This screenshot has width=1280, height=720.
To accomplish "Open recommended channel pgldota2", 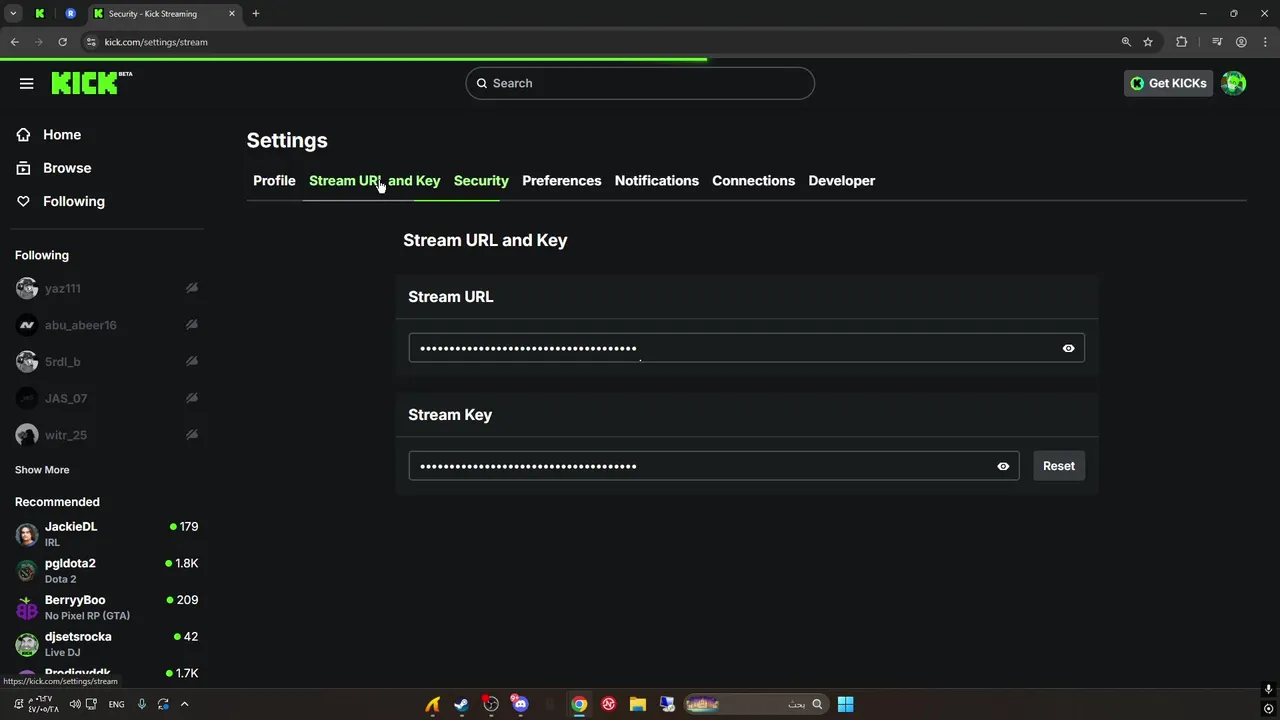I will pos(70,564).
